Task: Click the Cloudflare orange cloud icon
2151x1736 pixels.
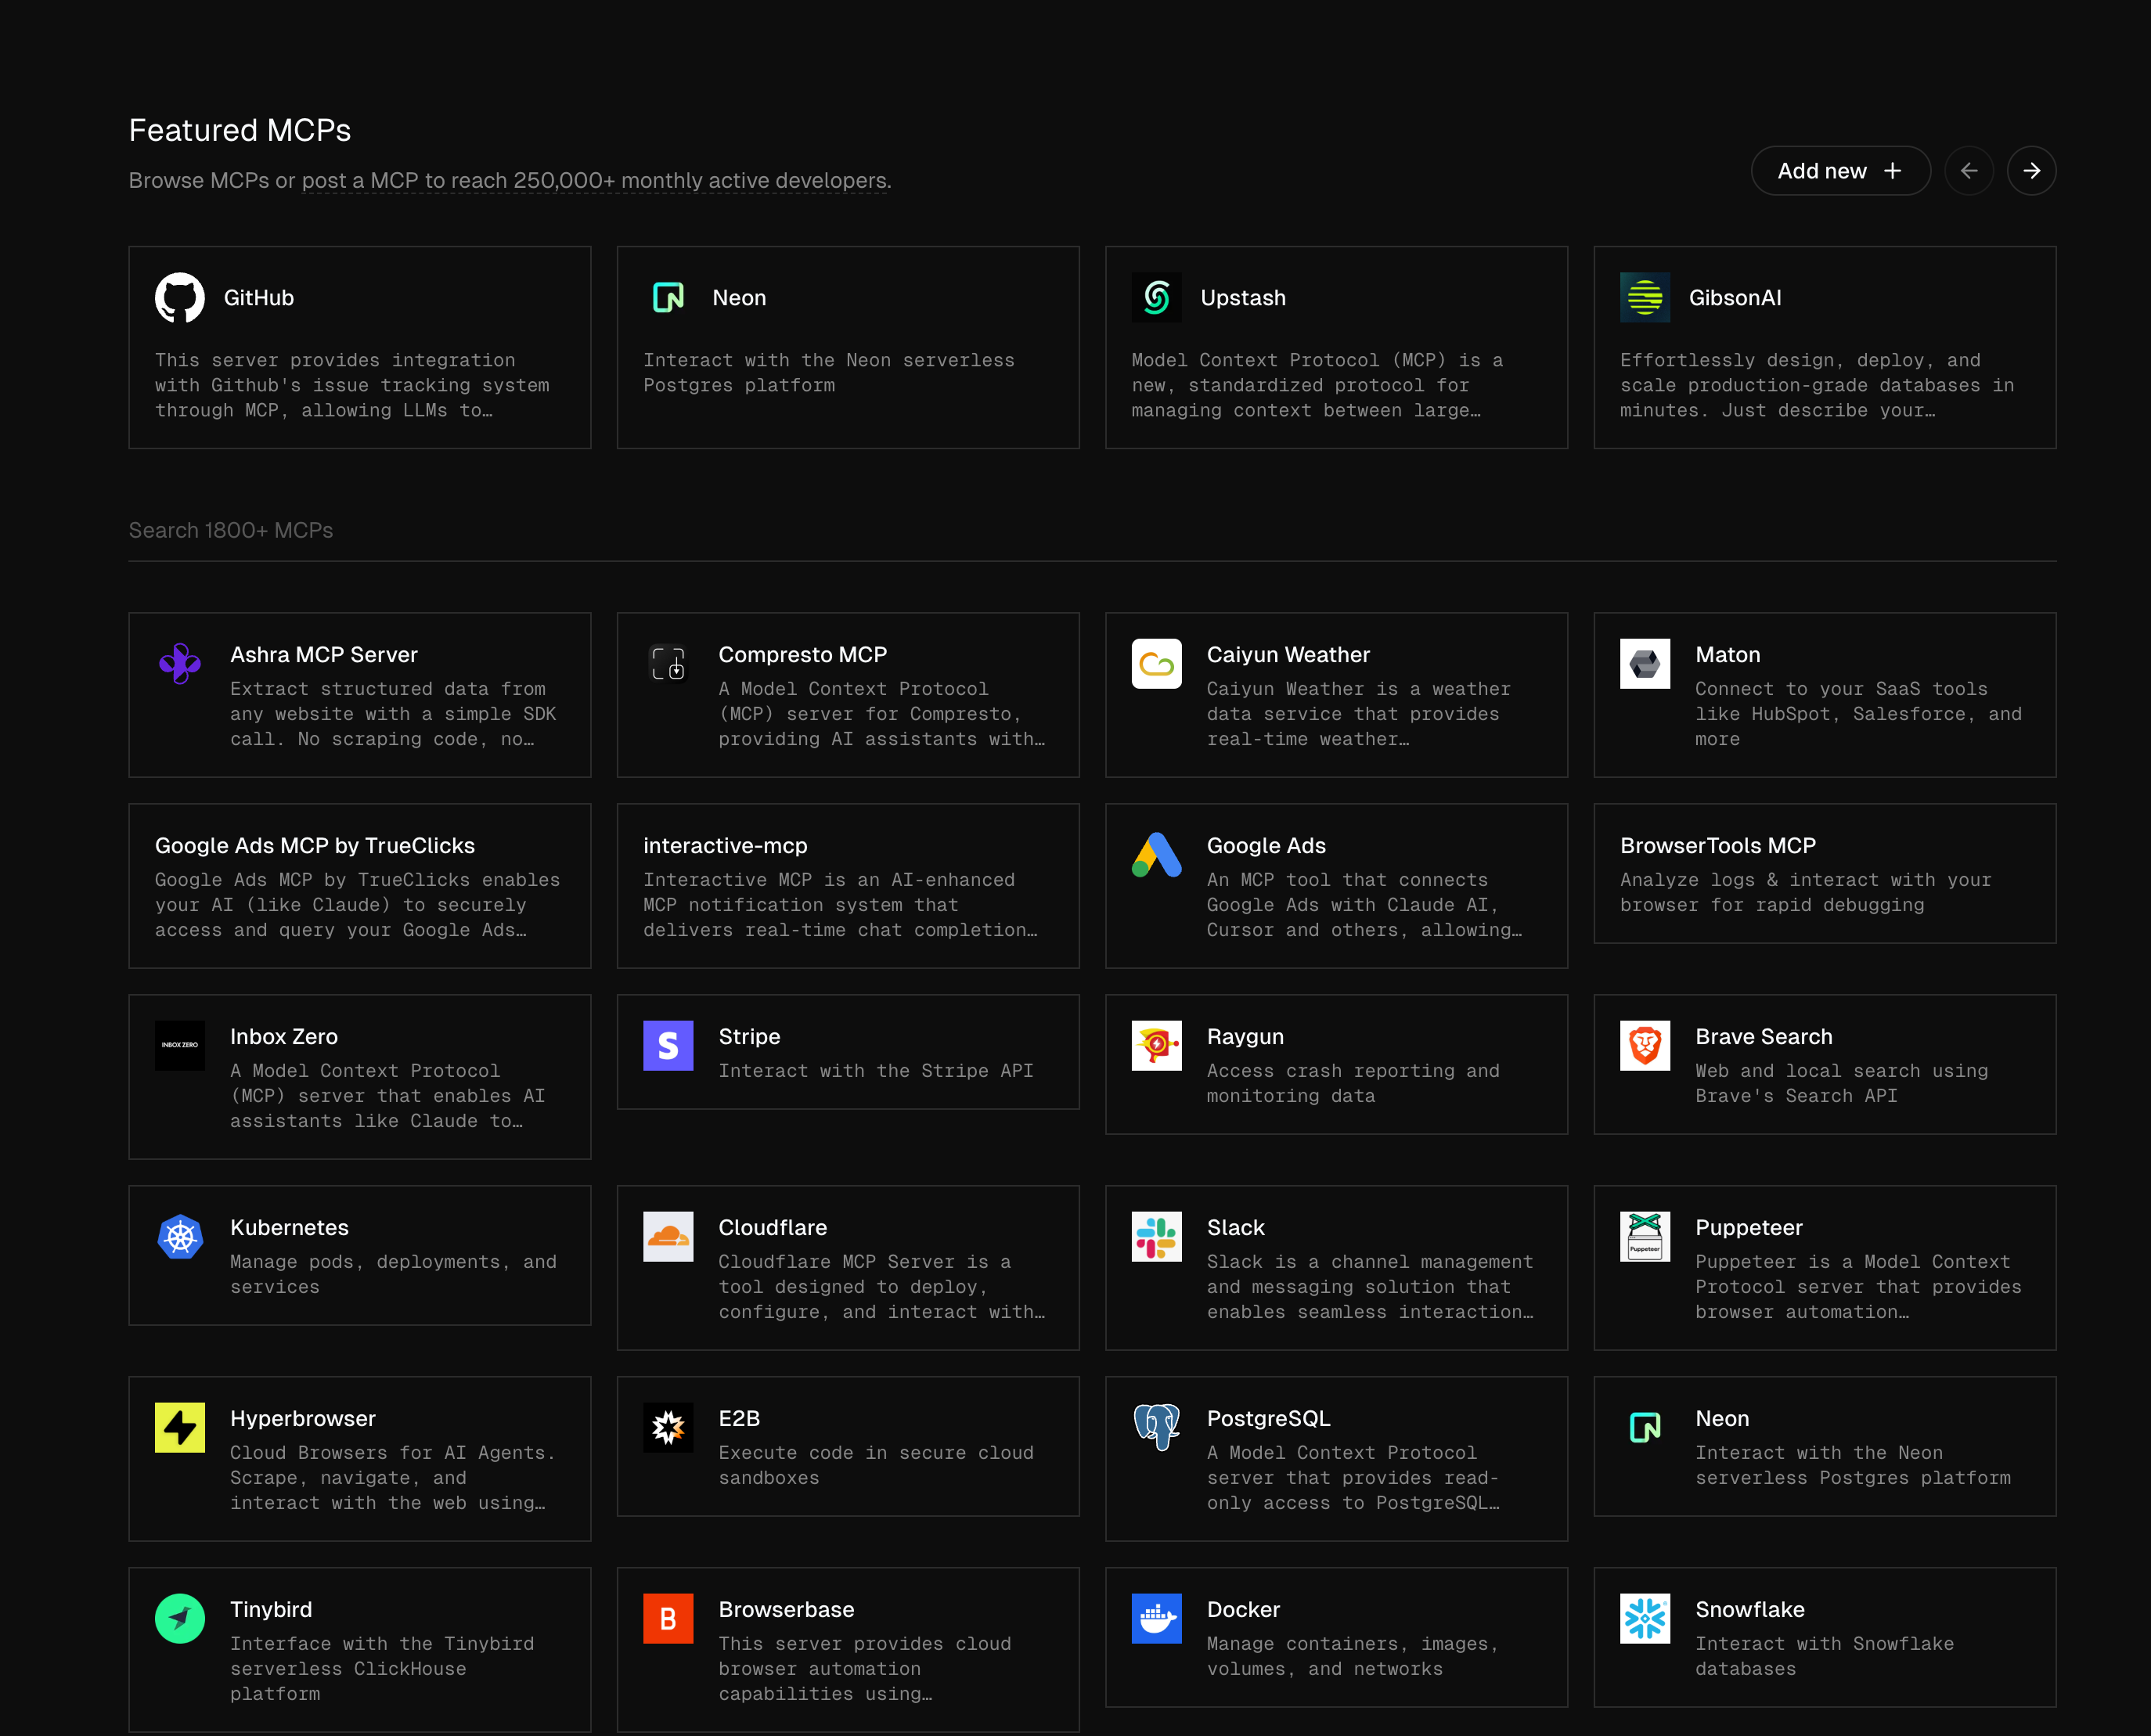Action: point(668,1237)
